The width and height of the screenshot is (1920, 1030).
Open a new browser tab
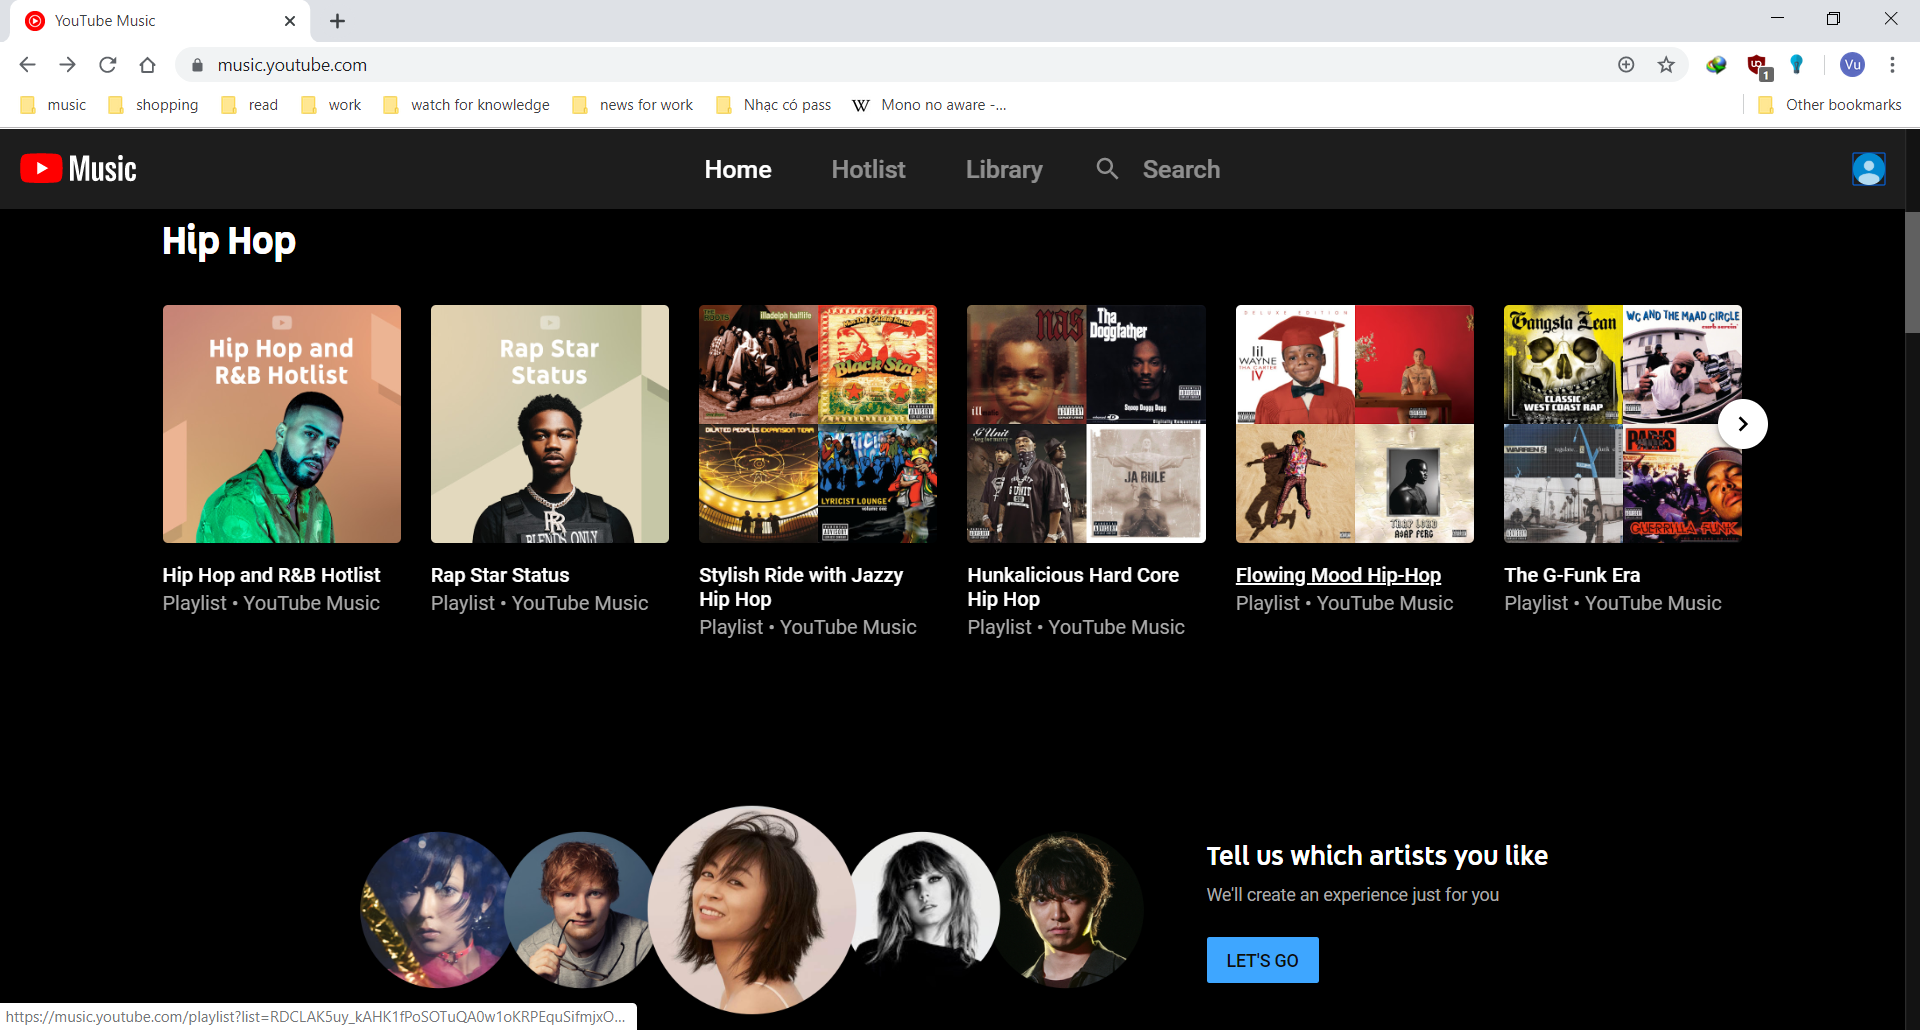337,21
